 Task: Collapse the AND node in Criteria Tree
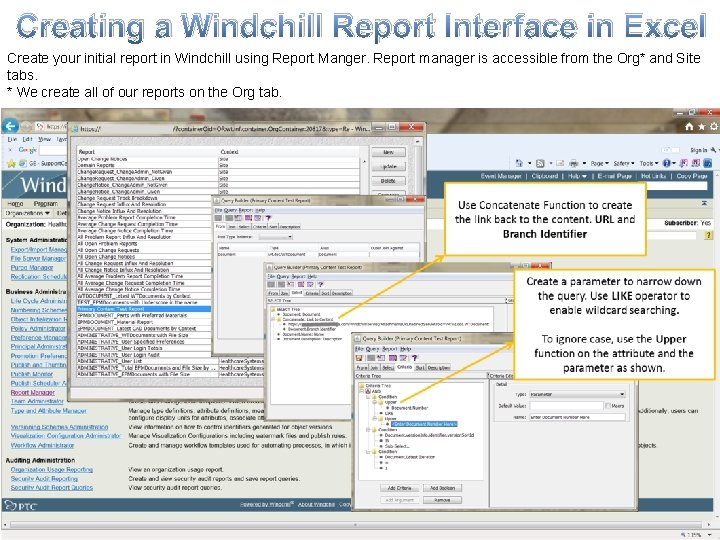tap(362, 391)
